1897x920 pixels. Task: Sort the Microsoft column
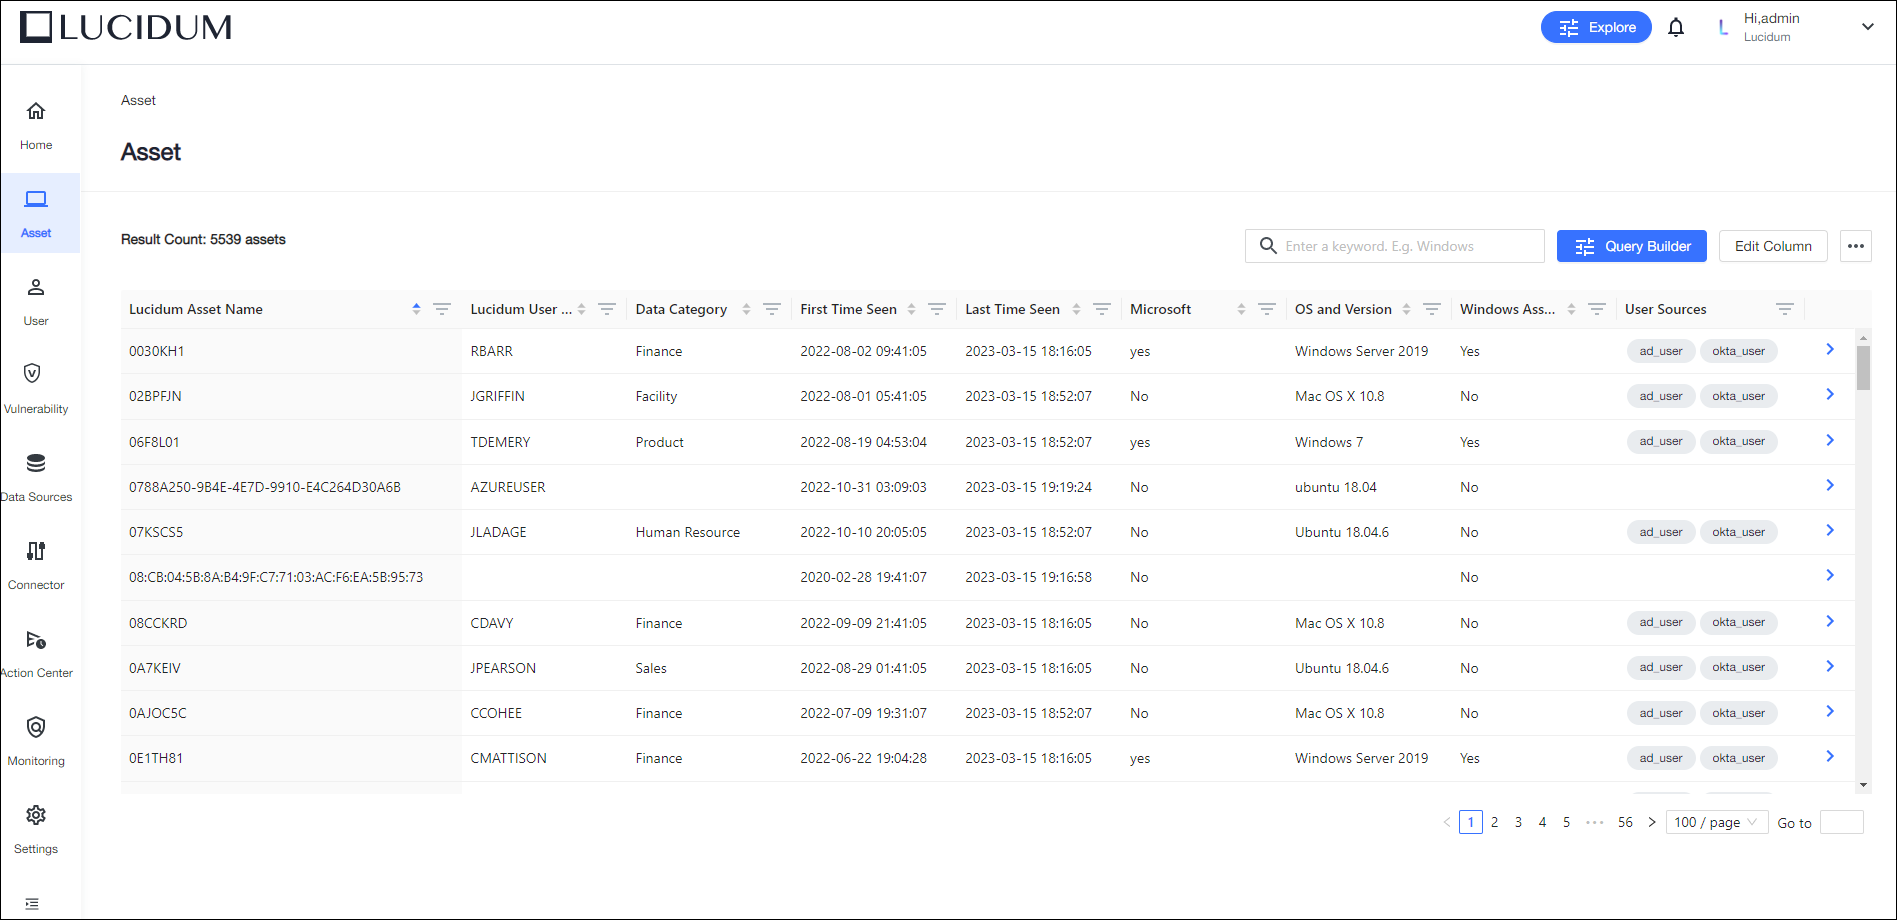pos(1241,309)
